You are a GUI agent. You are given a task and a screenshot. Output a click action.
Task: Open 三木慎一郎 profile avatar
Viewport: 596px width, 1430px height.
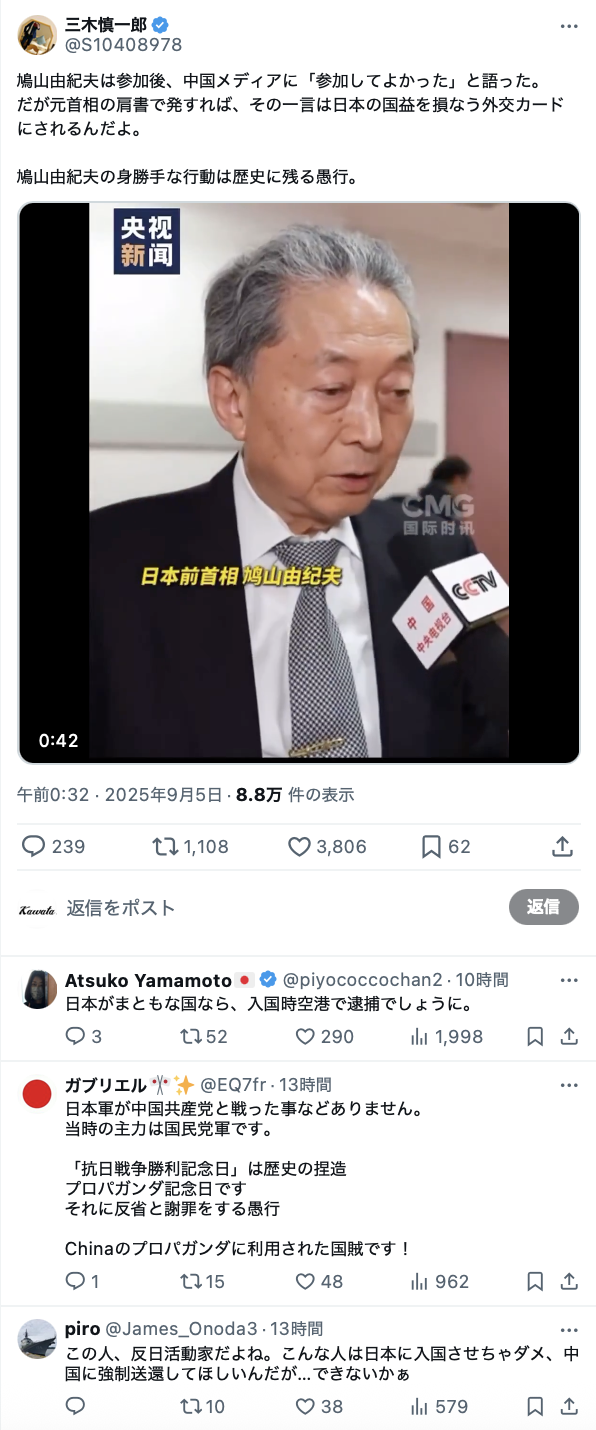click(x=37, y=35)
